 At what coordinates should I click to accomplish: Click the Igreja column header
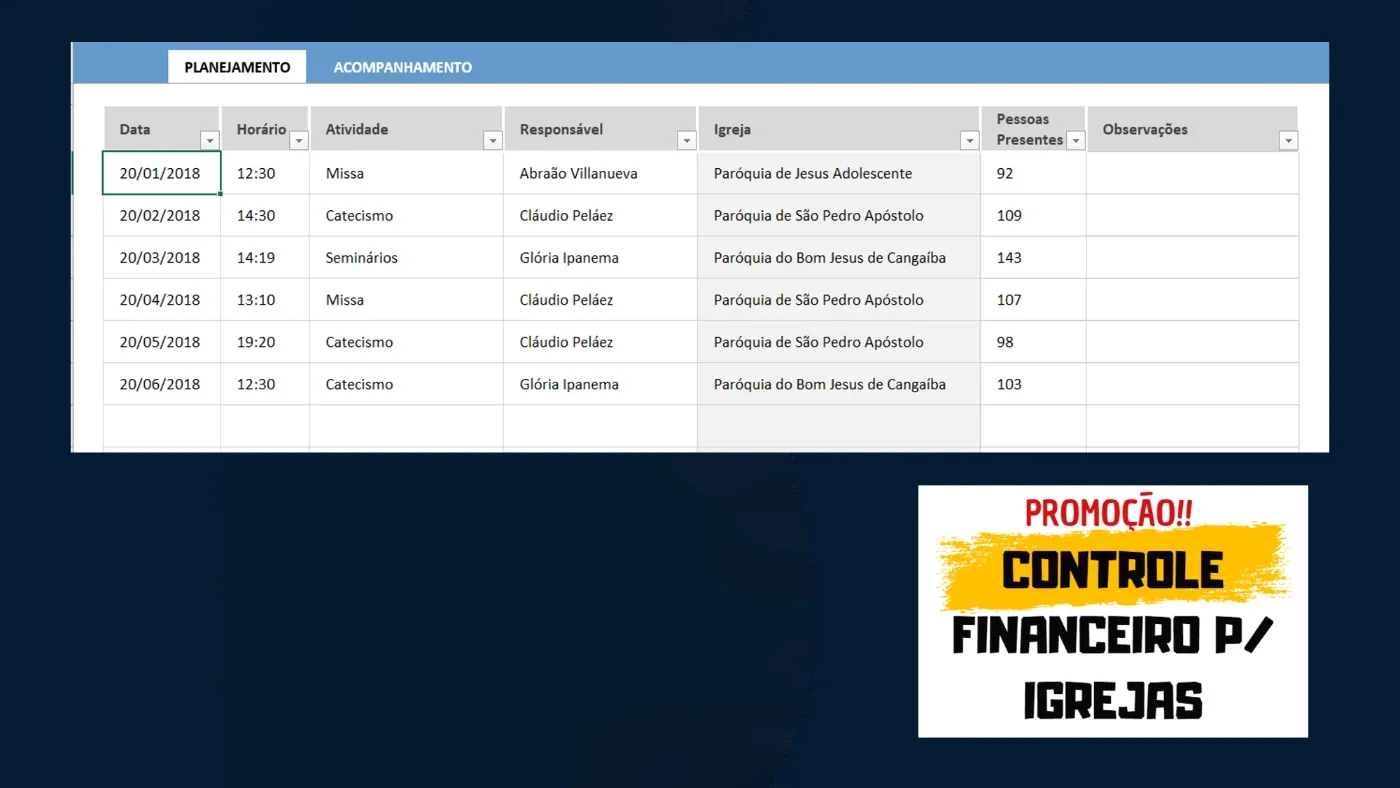[x=839, y=129]
